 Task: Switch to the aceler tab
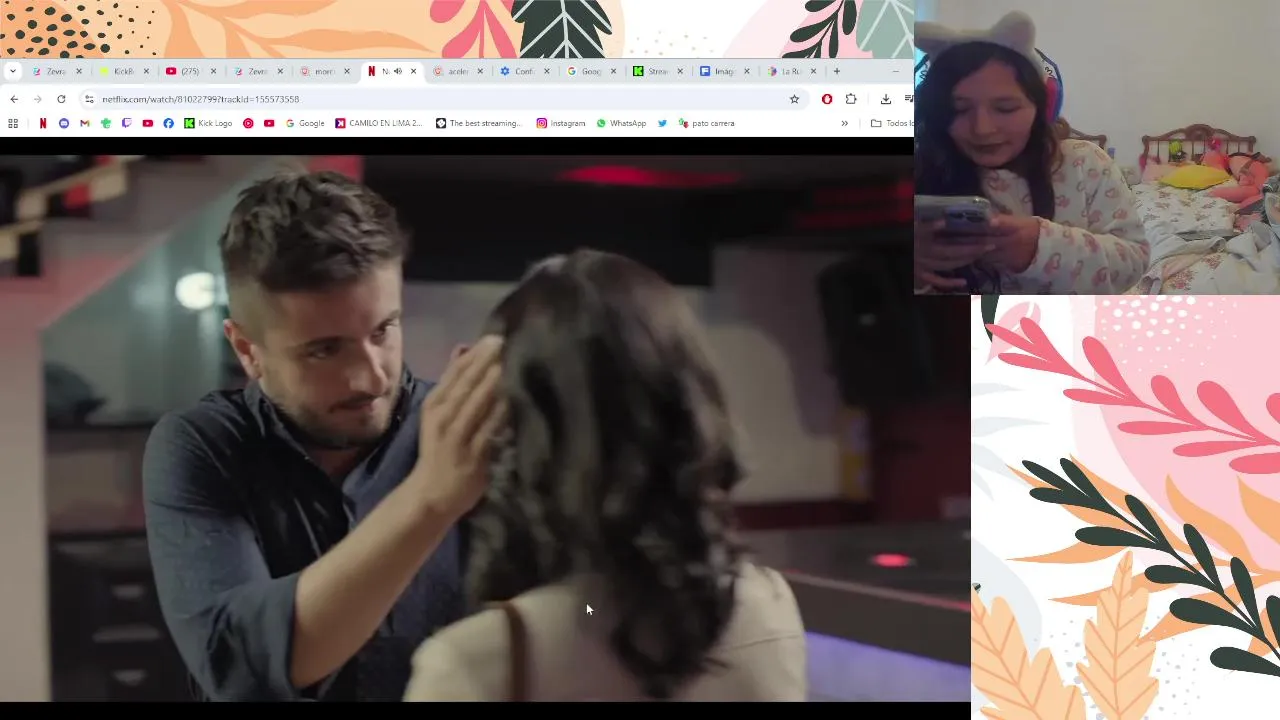tap(457, 71)
